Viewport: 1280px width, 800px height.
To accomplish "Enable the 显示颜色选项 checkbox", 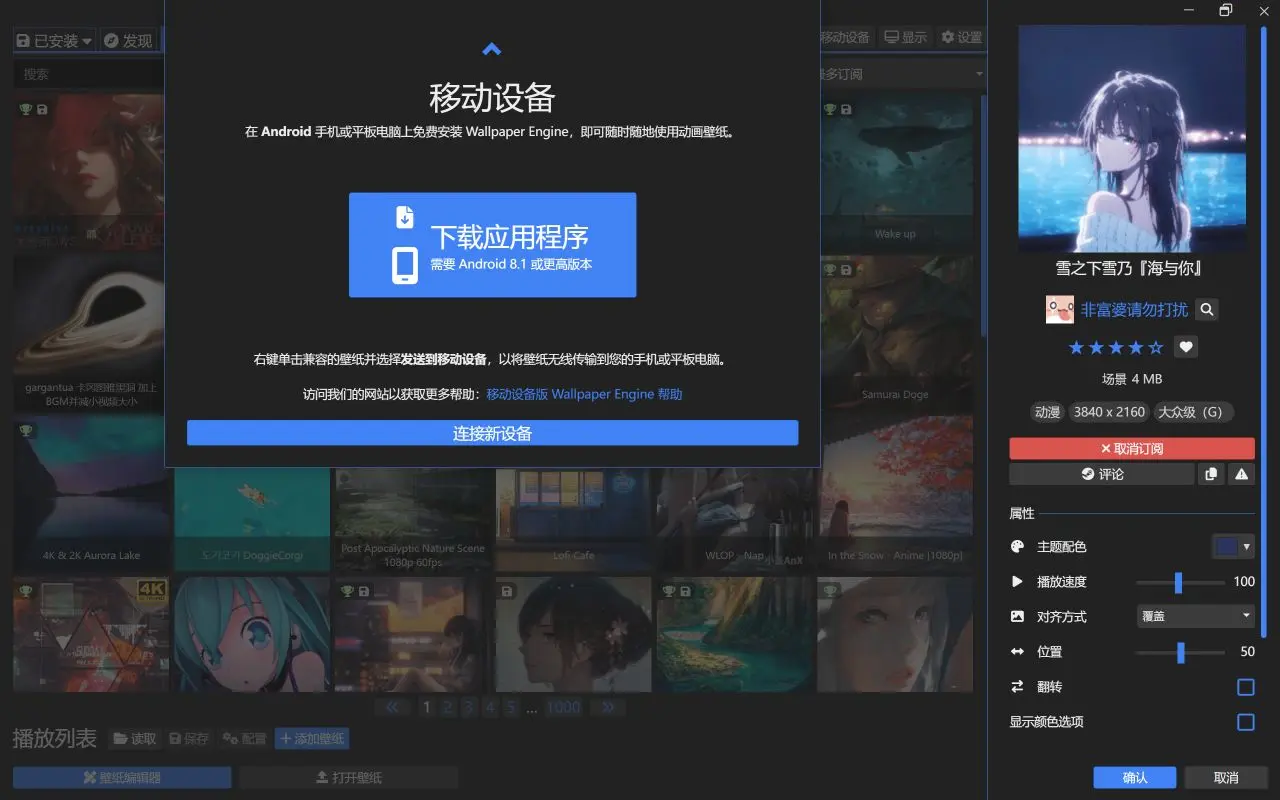I will [x=1245, y=722].
